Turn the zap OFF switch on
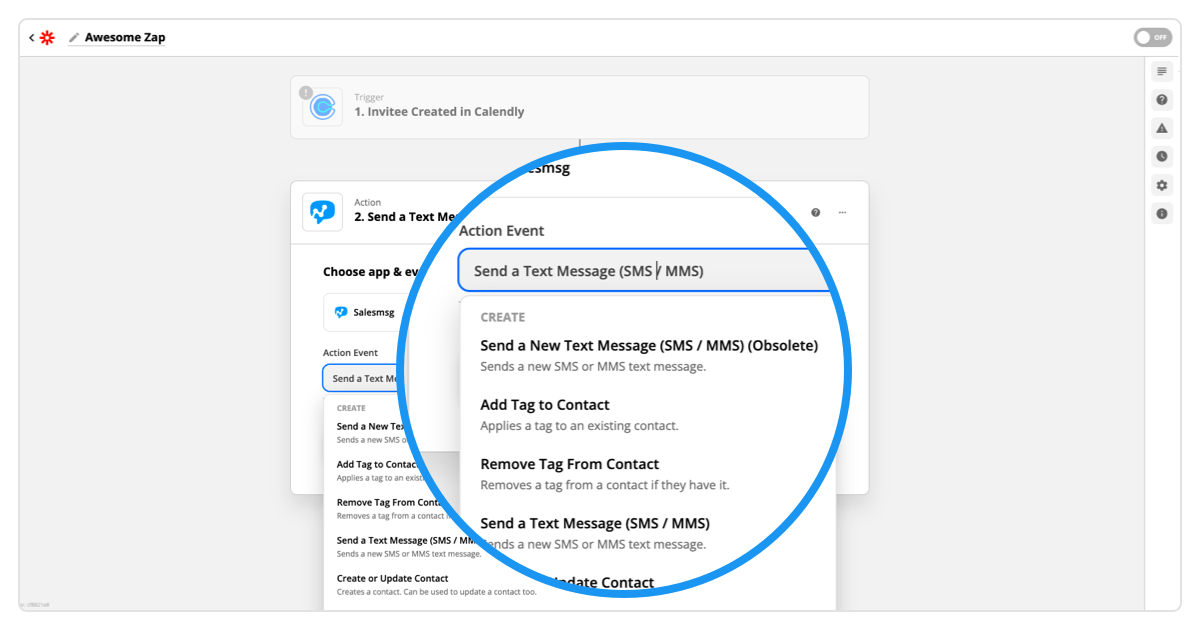This screenshot has width=1200, height=630. tap(1152, 37)
